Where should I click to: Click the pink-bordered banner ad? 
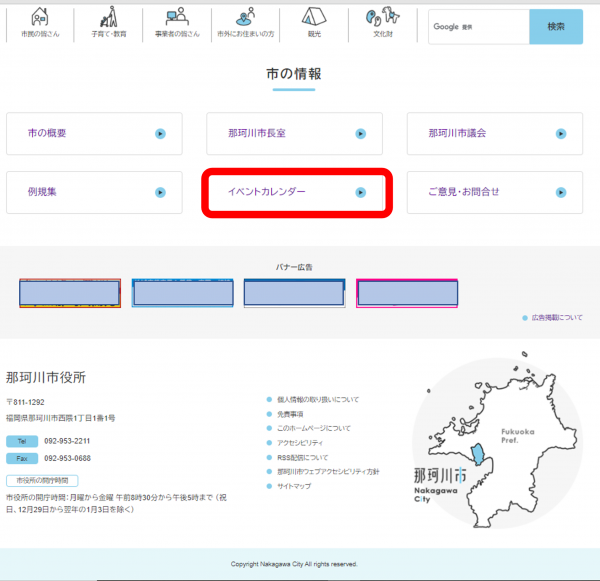click(407, 293)
